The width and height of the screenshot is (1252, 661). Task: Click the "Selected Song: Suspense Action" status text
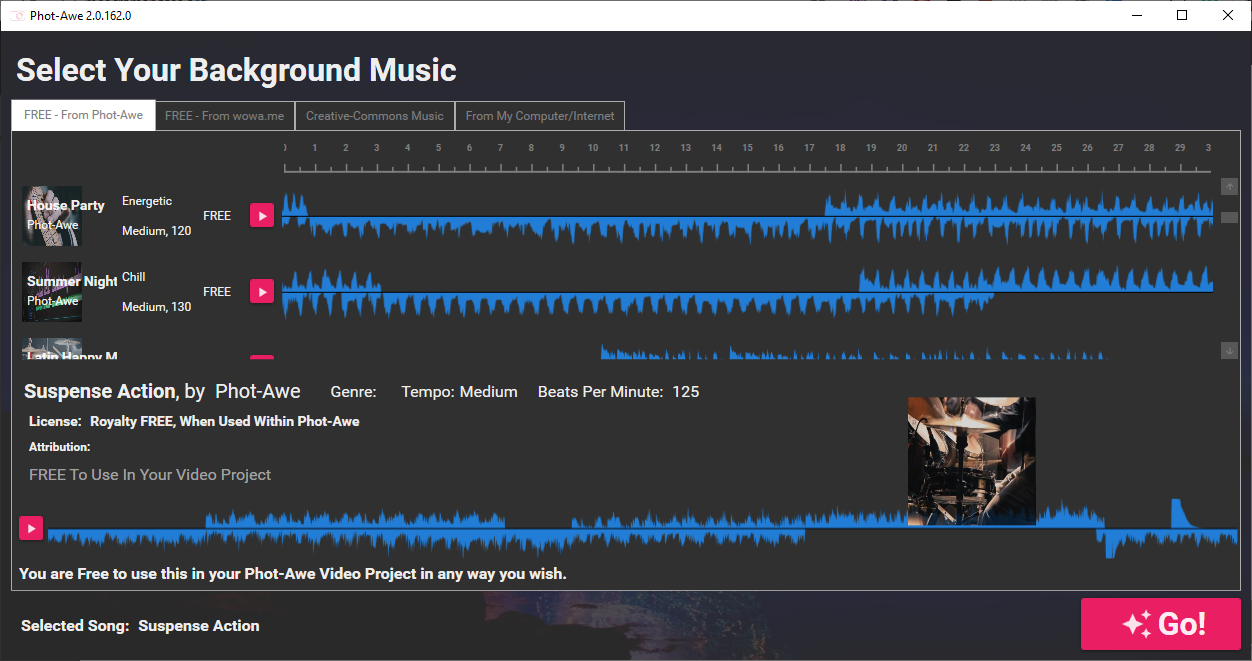tap(140, 626)
